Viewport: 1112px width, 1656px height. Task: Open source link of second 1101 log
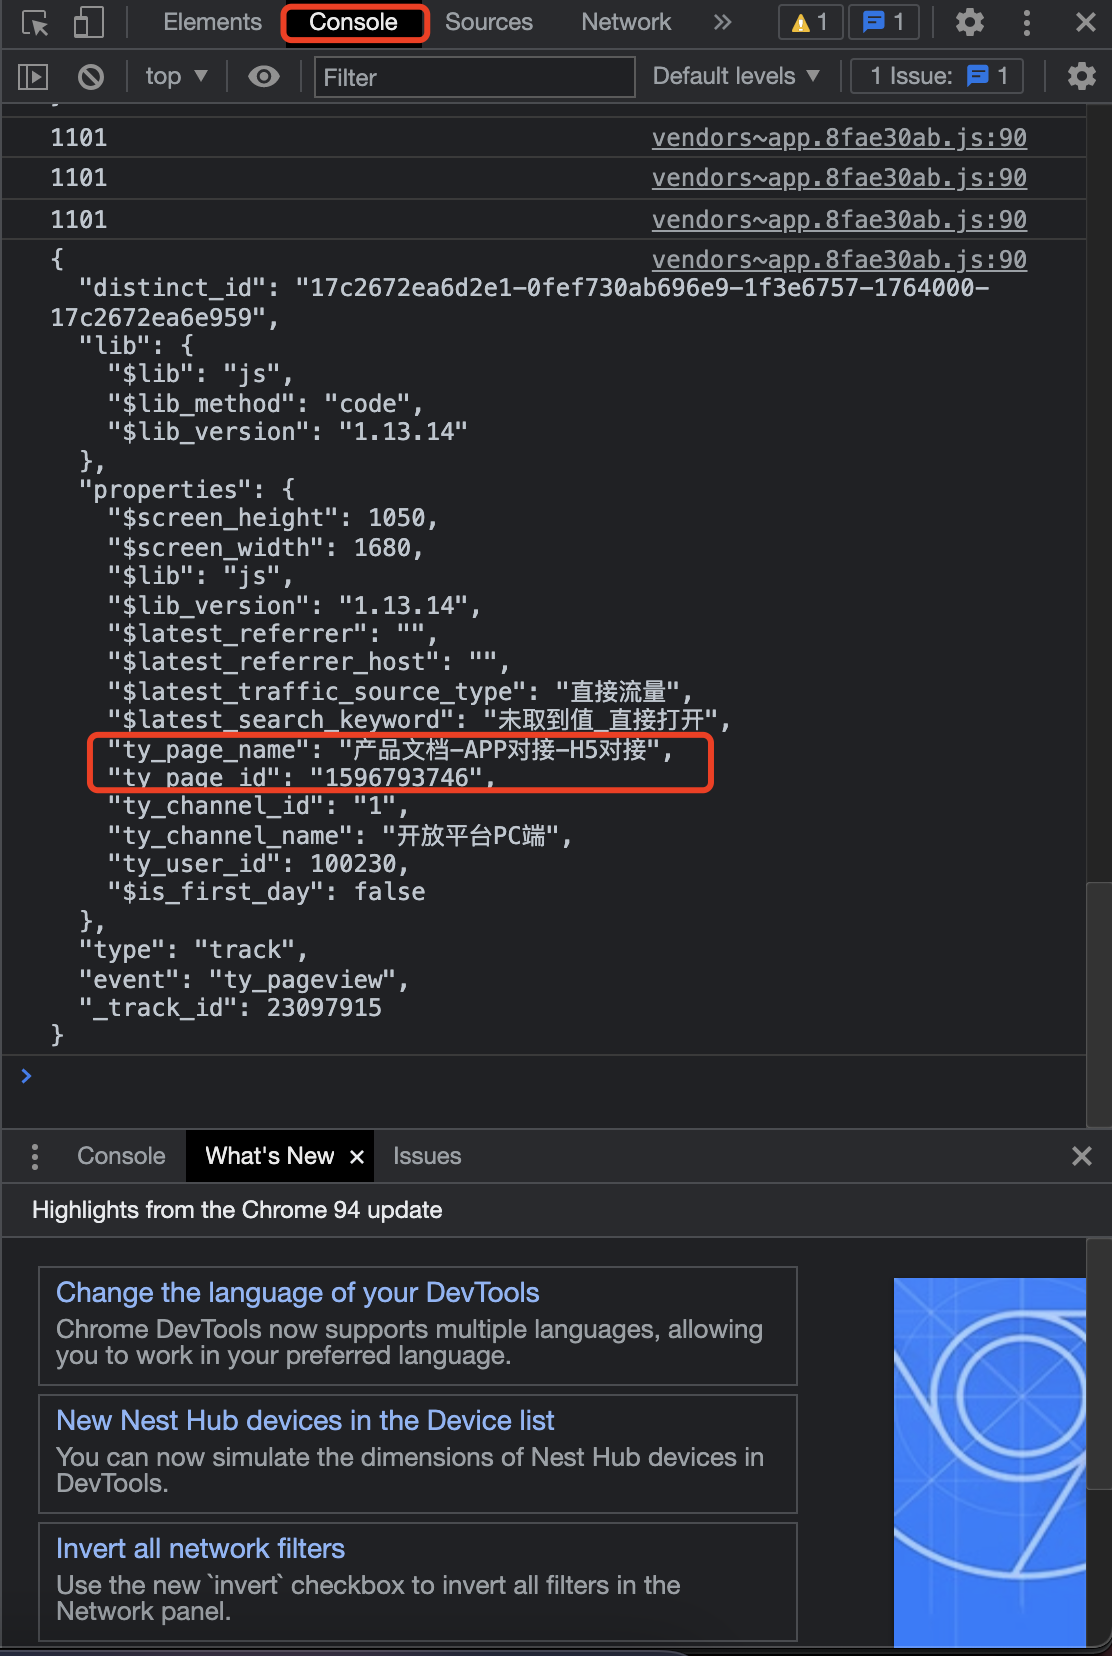click(839, 177)
